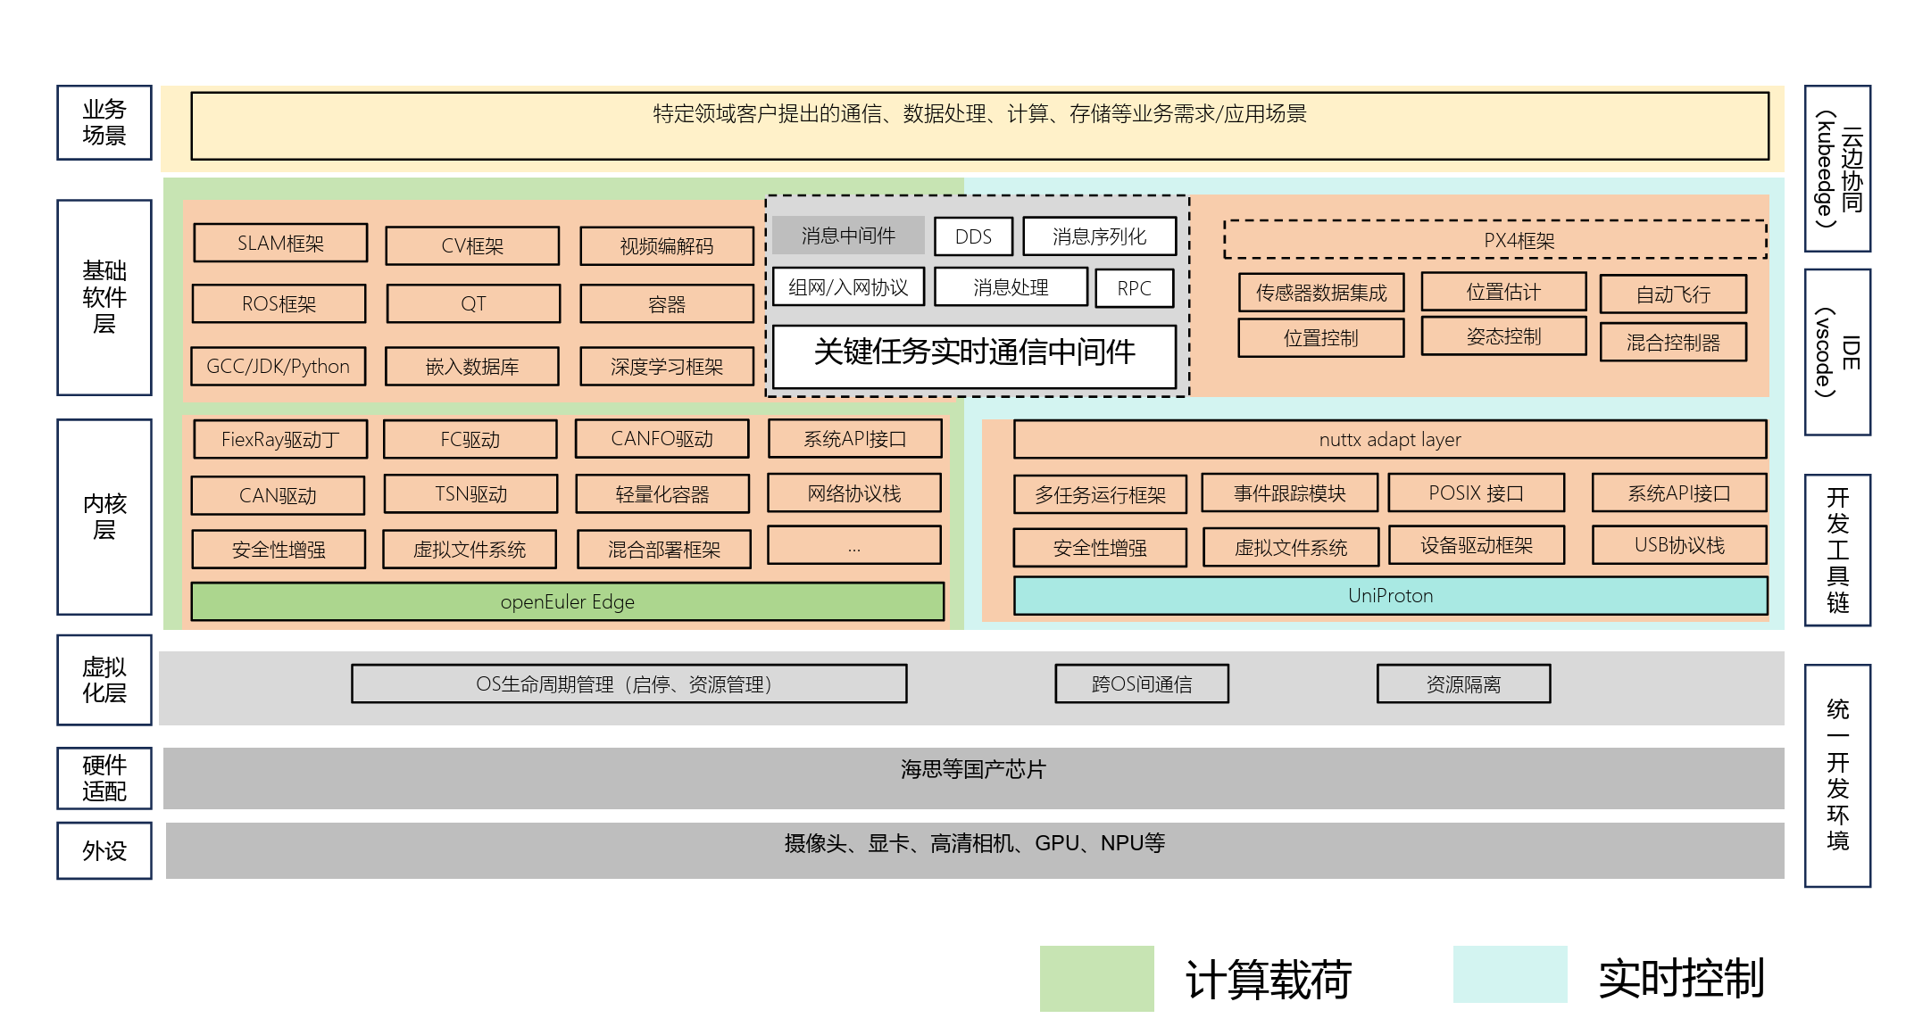Select the 虚拟化层 layer label

(x=104, y=680)
